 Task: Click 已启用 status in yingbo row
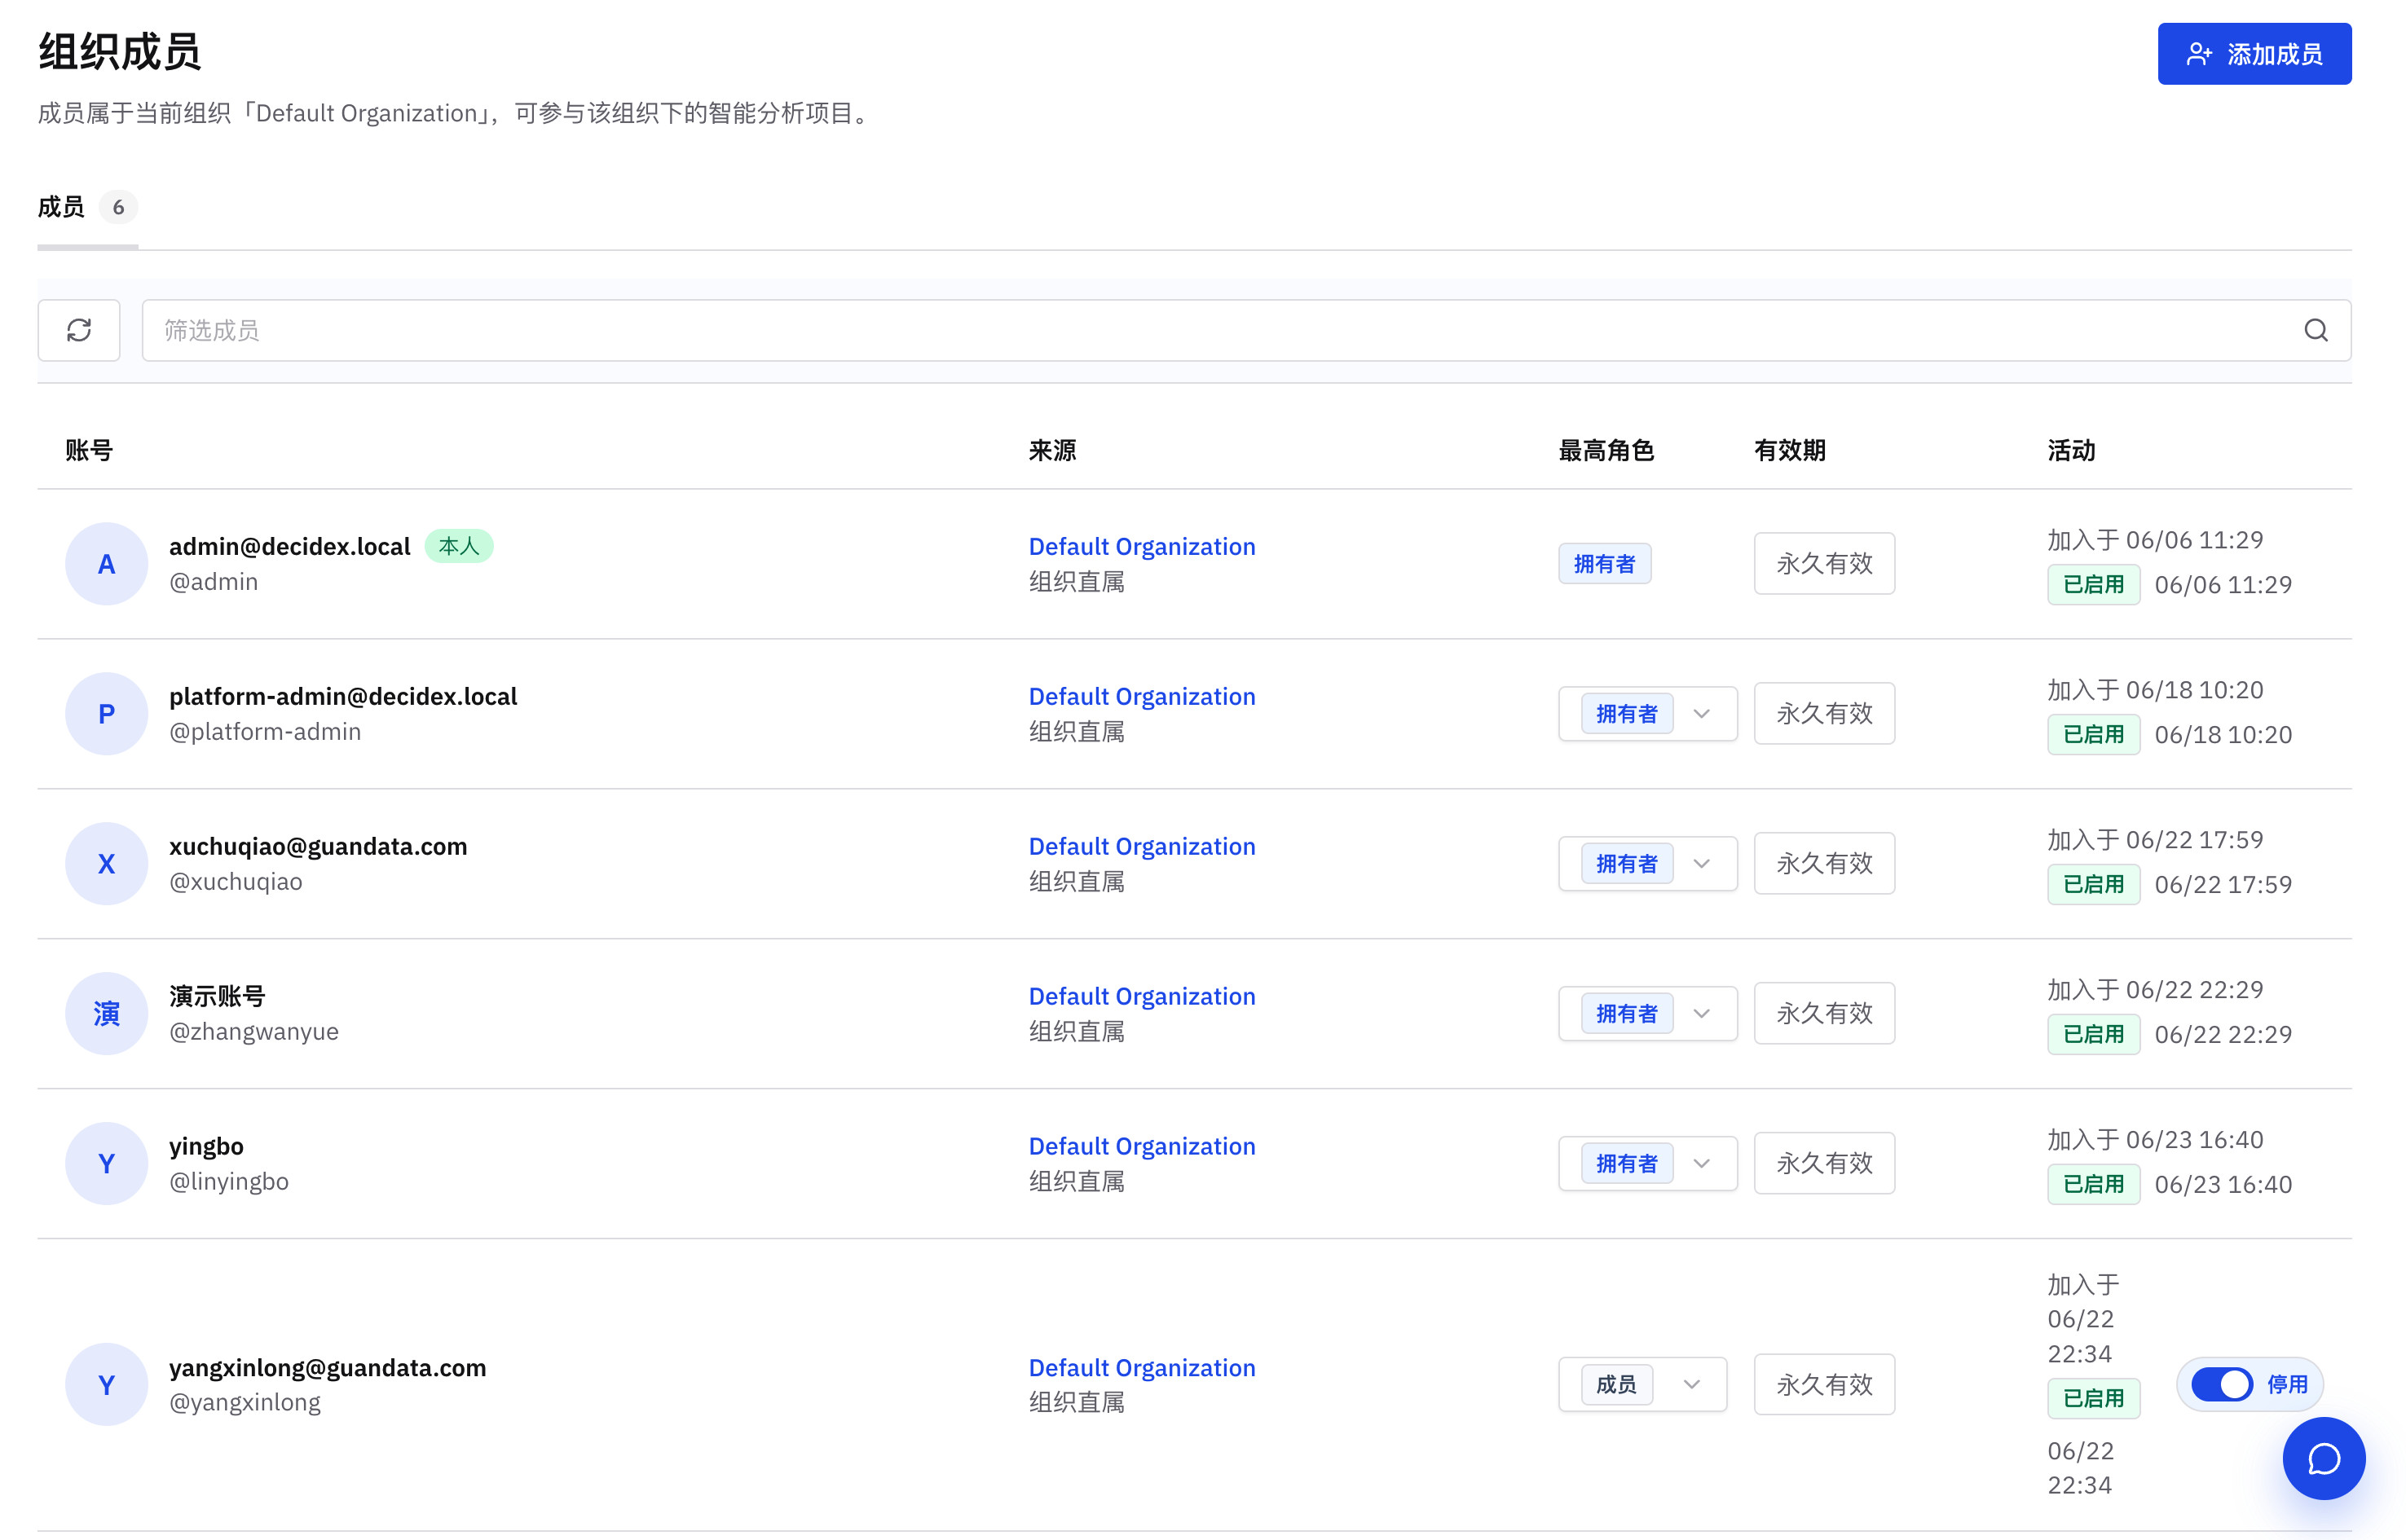pyautogui.click(x=2093, y=1185)
